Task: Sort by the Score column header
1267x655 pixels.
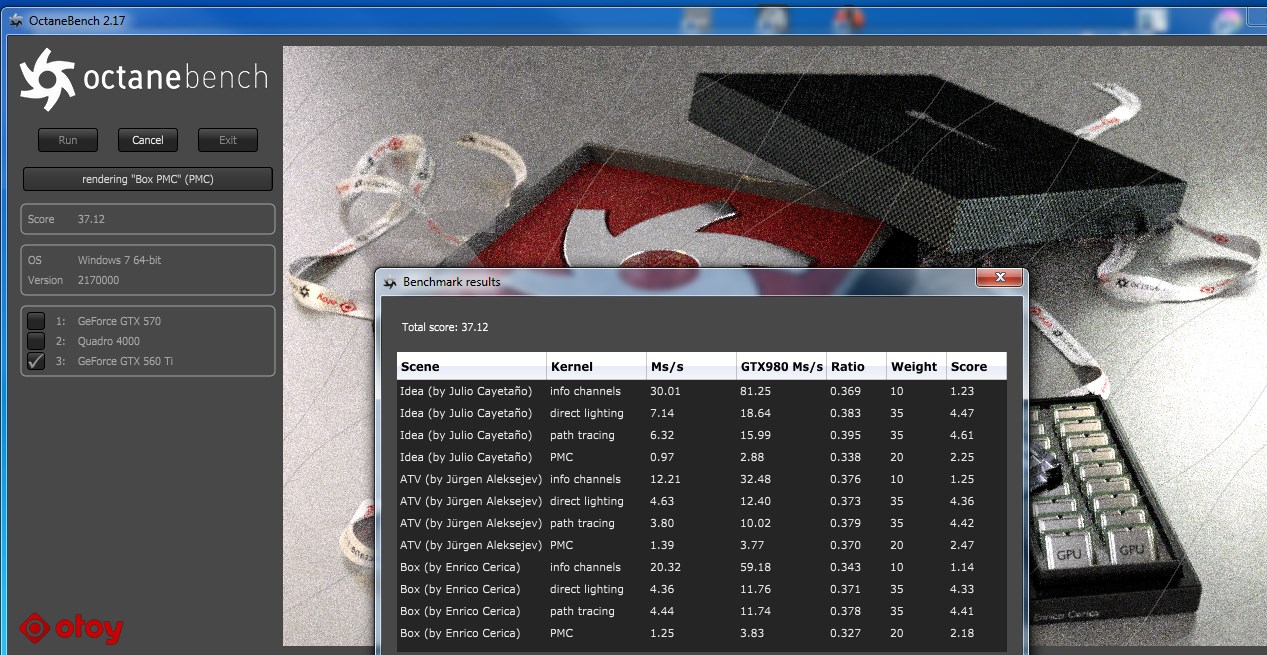Action: (x=977, y=367)
